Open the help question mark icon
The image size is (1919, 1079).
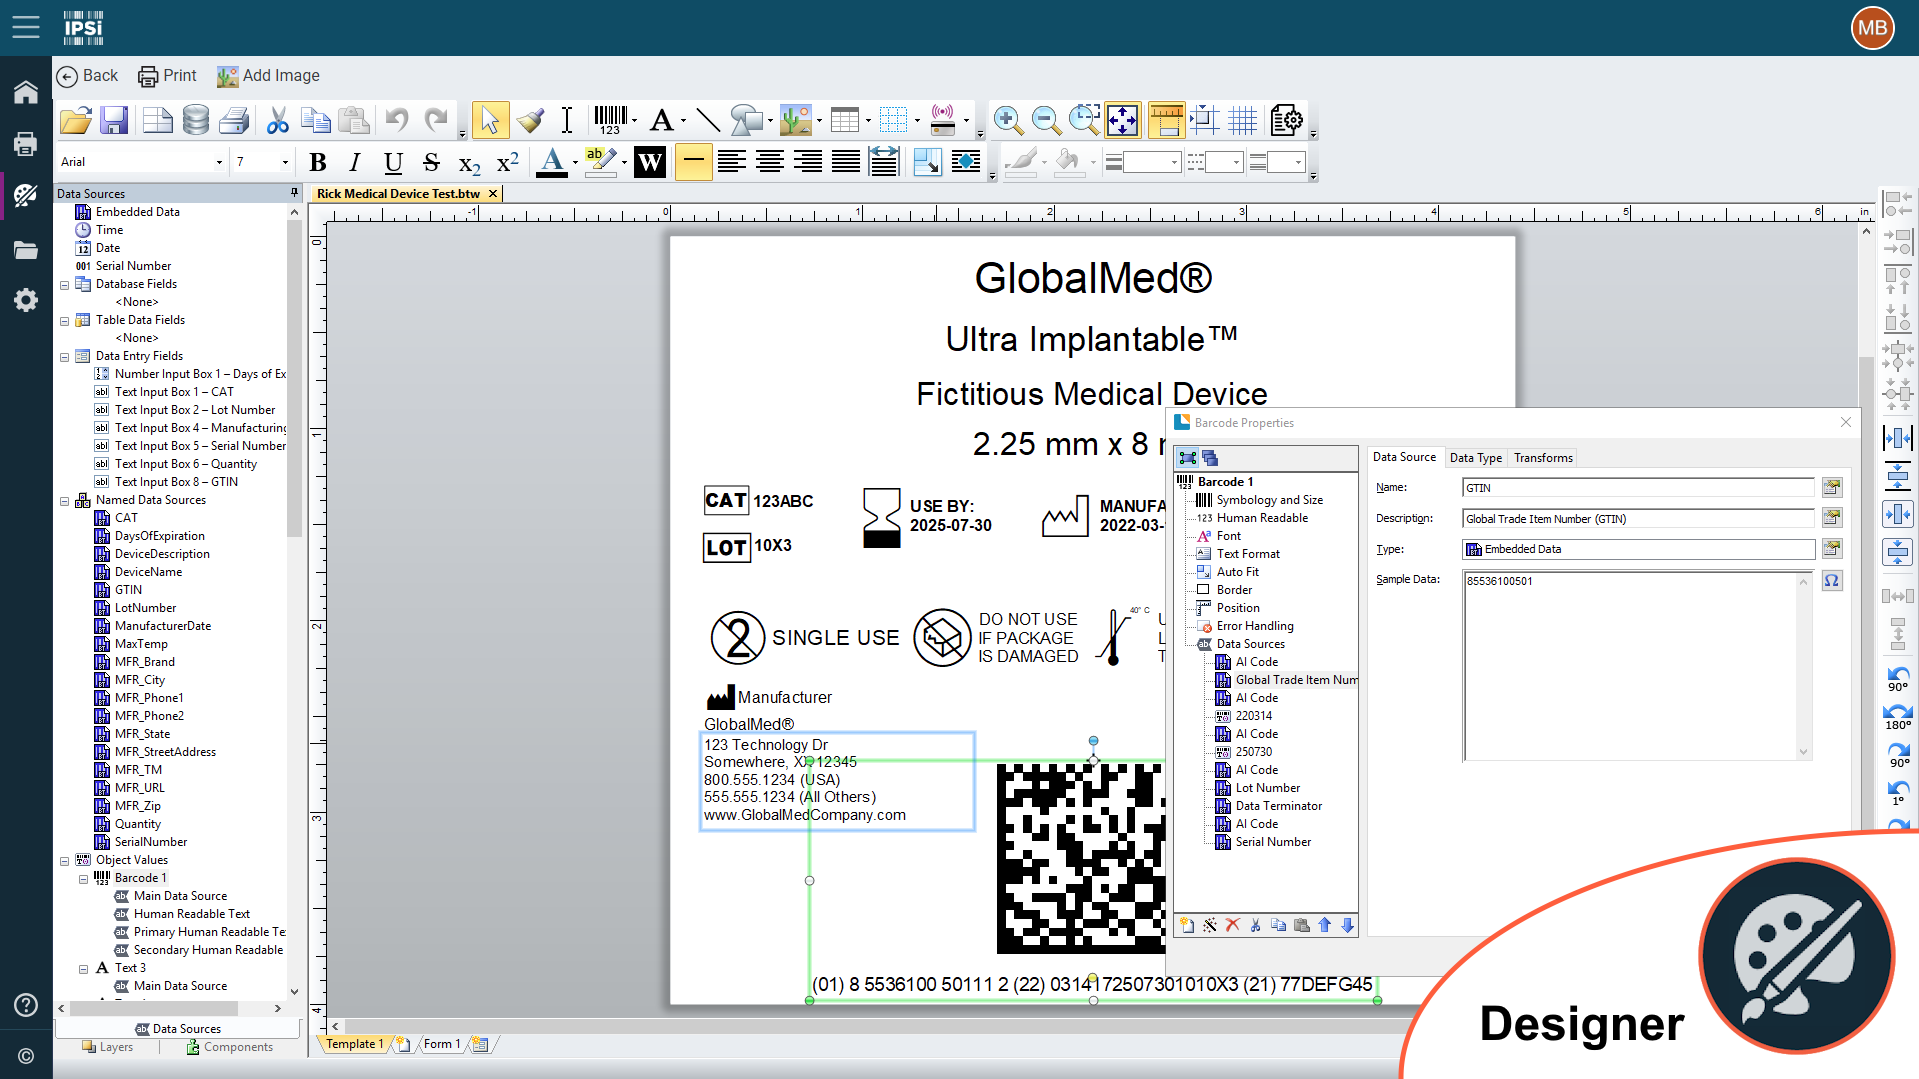(x=26, y=1005)
